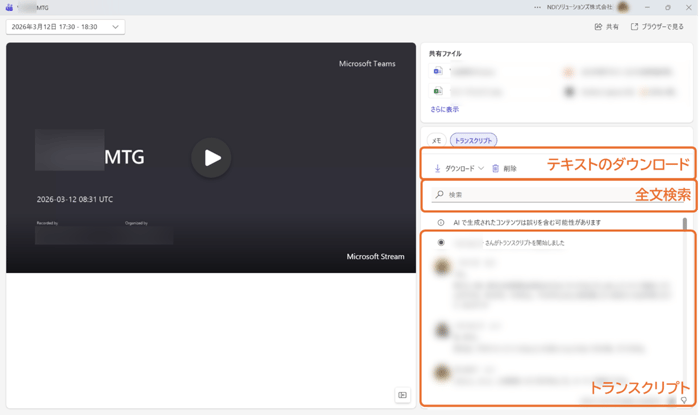Click the download arrow icon
700x415 pixels.
(x=438, y=168)
